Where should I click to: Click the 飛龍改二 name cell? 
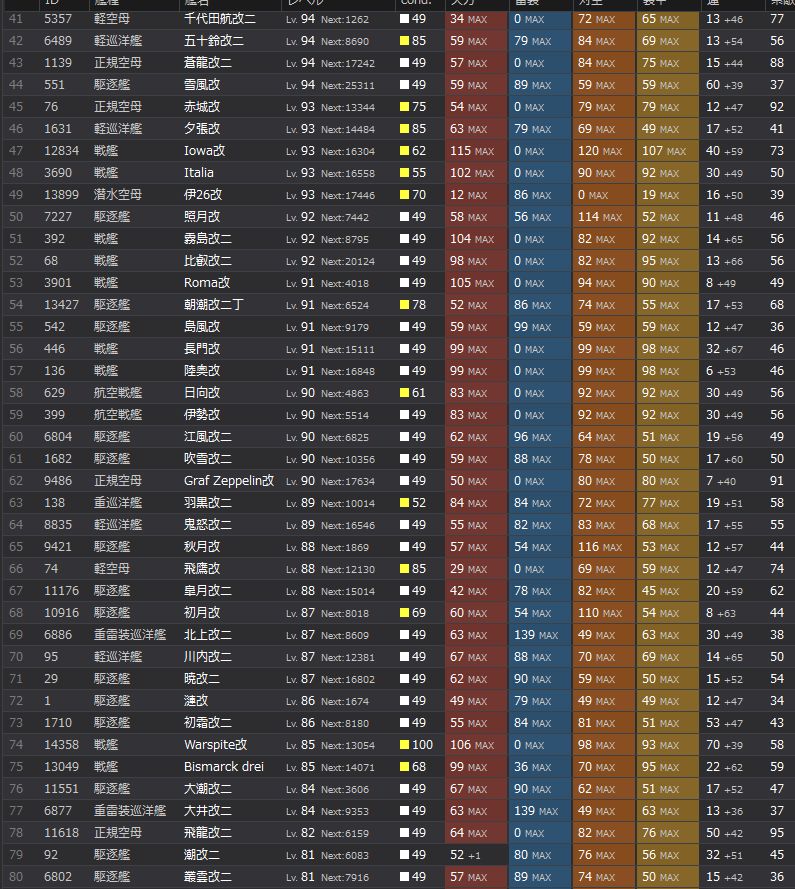click(x=208, y=833)
